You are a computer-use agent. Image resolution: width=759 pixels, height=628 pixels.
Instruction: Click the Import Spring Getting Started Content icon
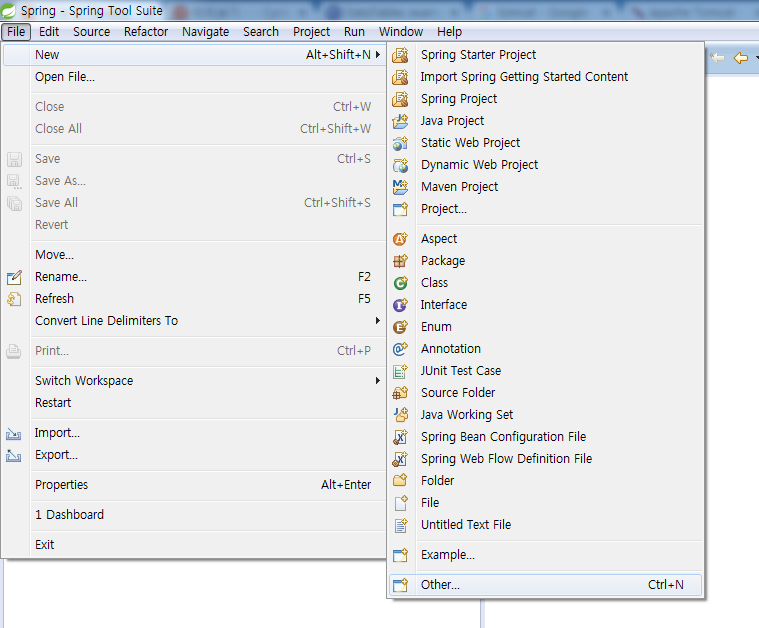[x=400, y=77]
